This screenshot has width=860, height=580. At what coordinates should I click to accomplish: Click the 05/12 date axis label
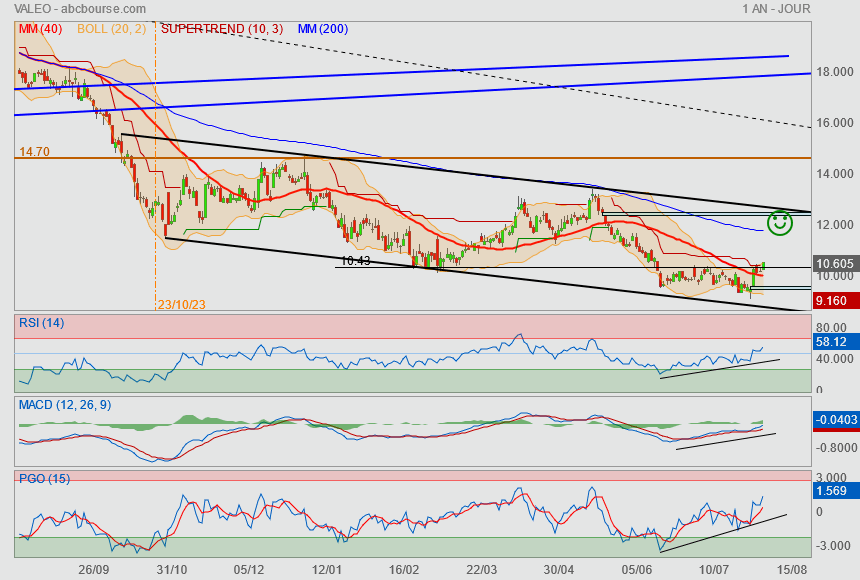249,570
